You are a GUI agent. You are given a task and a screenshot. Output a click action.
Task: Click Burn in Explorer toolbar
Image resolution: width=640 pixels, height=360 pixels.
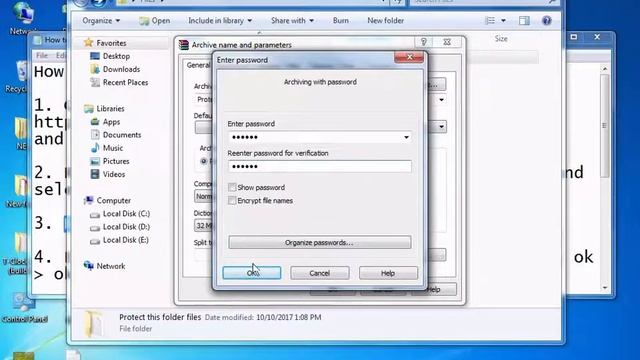click(341, 20)
